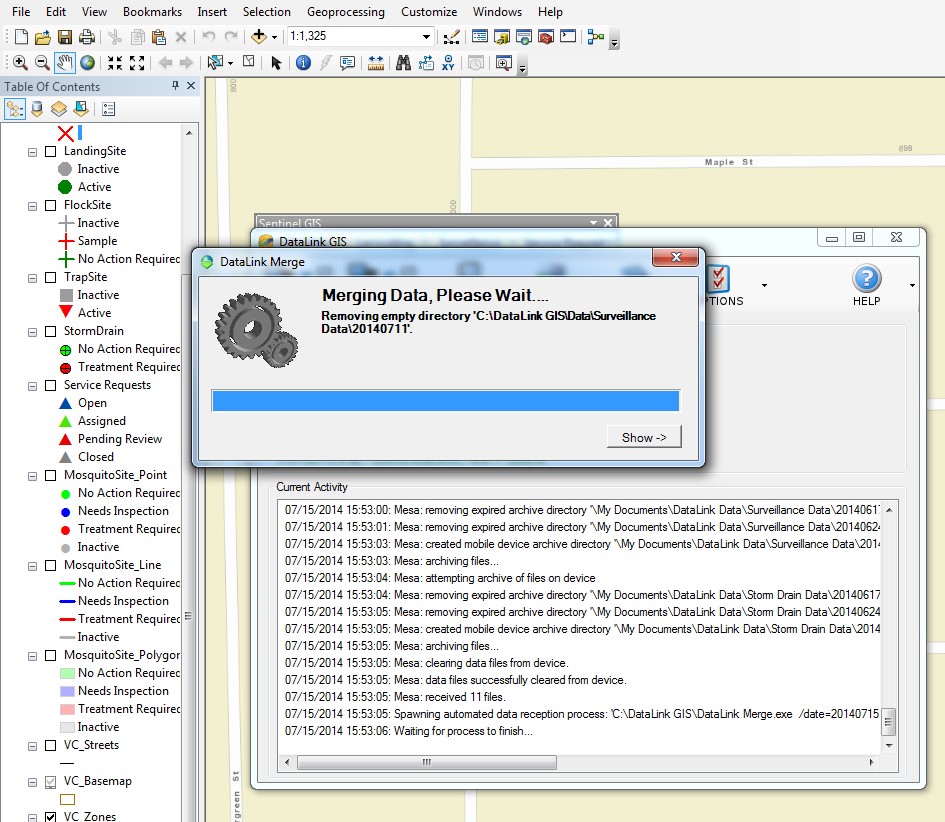Image resolution: width=945 pixels, height=822 pixels.
Task: Collapse the TrapSite layer legend
Action: coord(33,278)
